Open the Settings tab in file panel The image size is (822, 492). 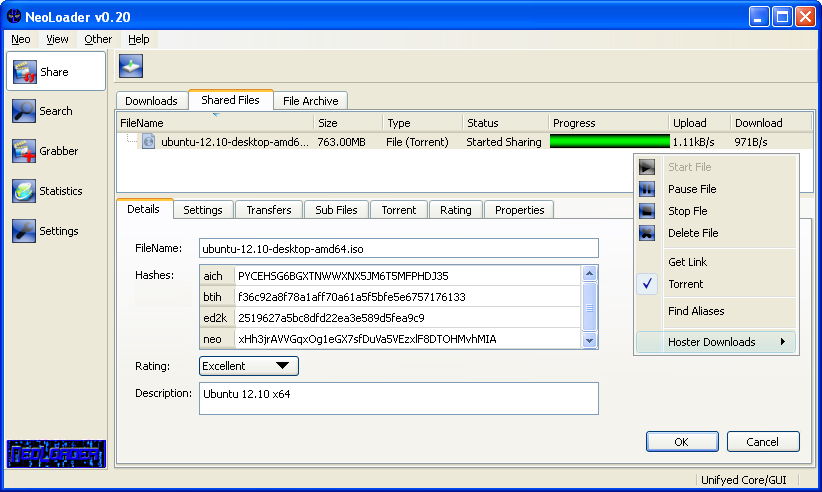[x=203, y=210]
